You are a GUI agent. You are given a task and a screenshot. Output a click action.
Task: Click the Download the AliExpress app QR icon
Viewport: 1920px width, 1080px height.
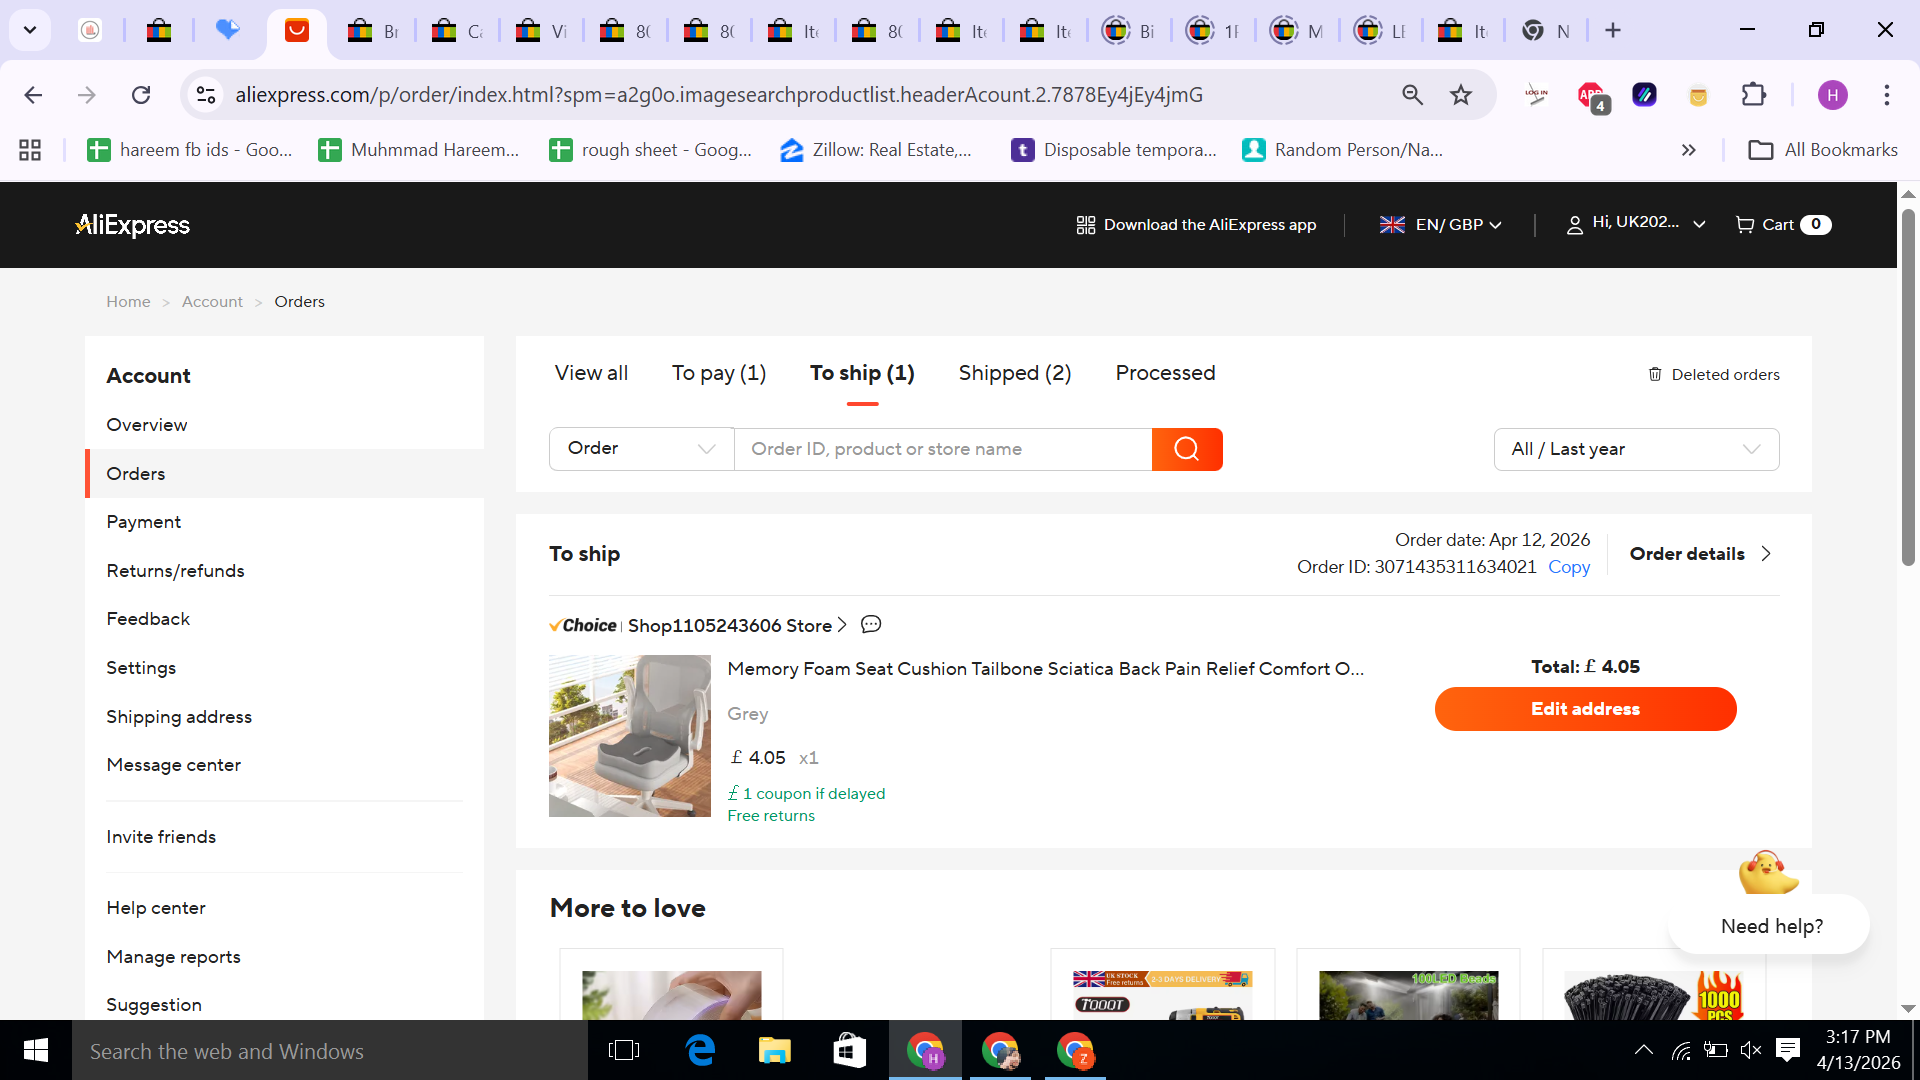pos(1086,225)
